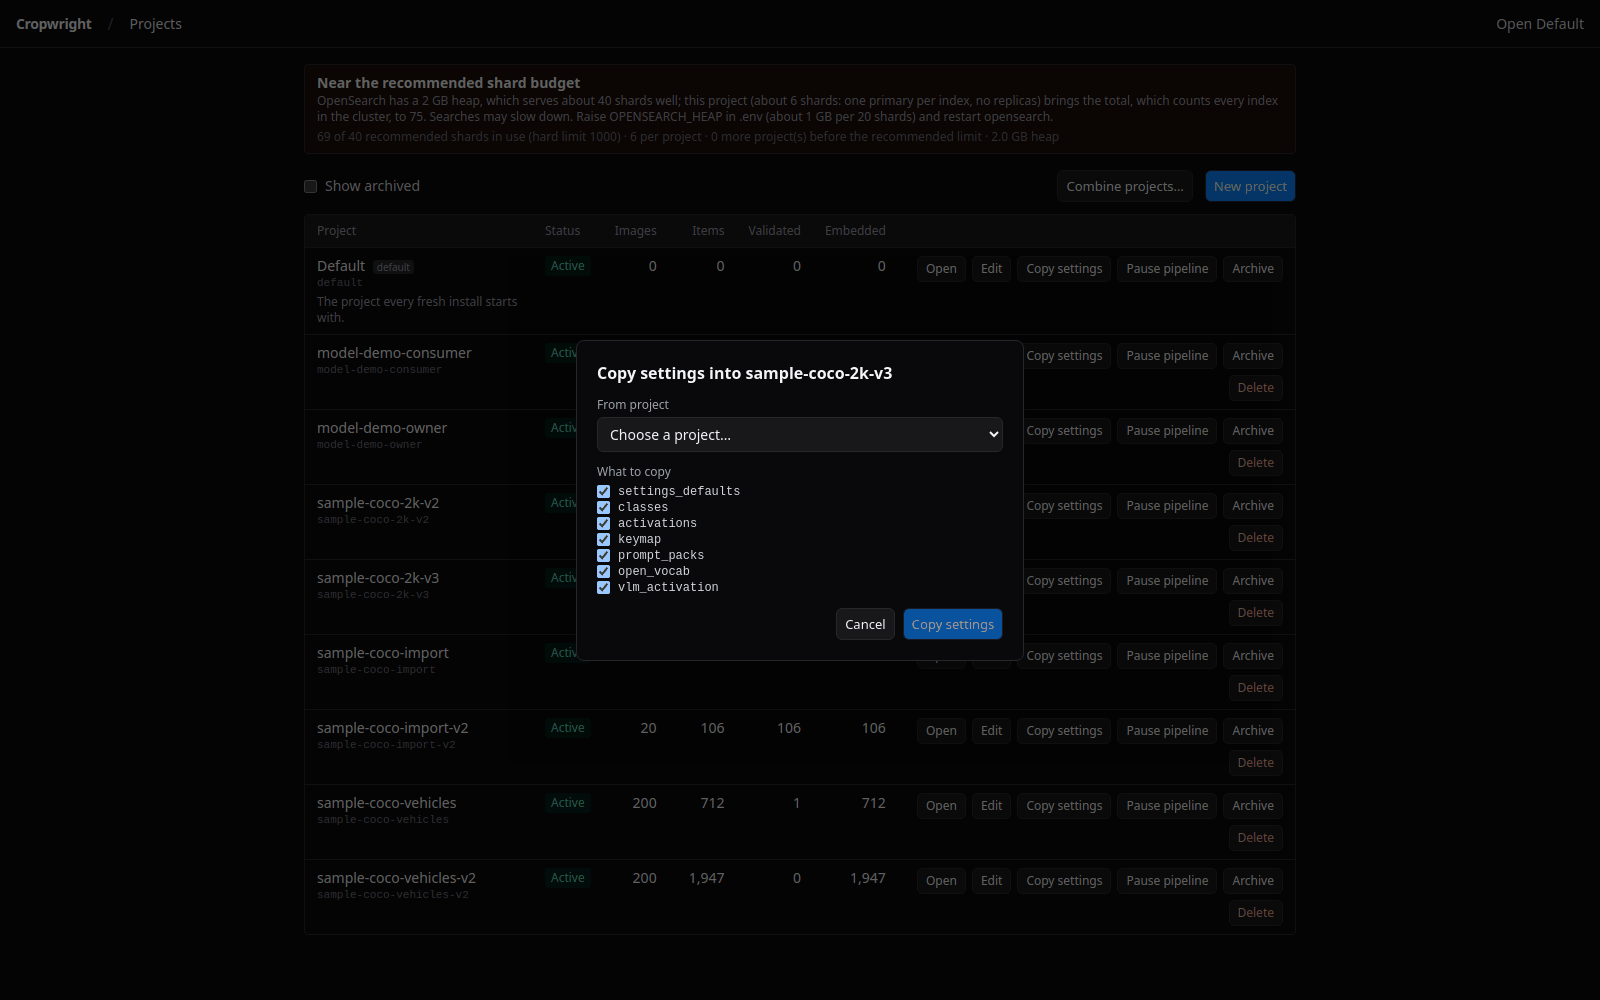Delete the sample-coco-vehicles-v2 project
1600x1000 pixels.
(x=1256, y=913)
